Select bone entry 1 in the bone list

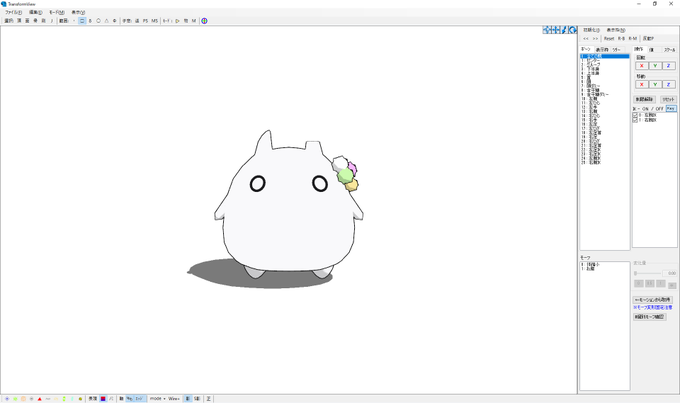[x=605, y=60]
